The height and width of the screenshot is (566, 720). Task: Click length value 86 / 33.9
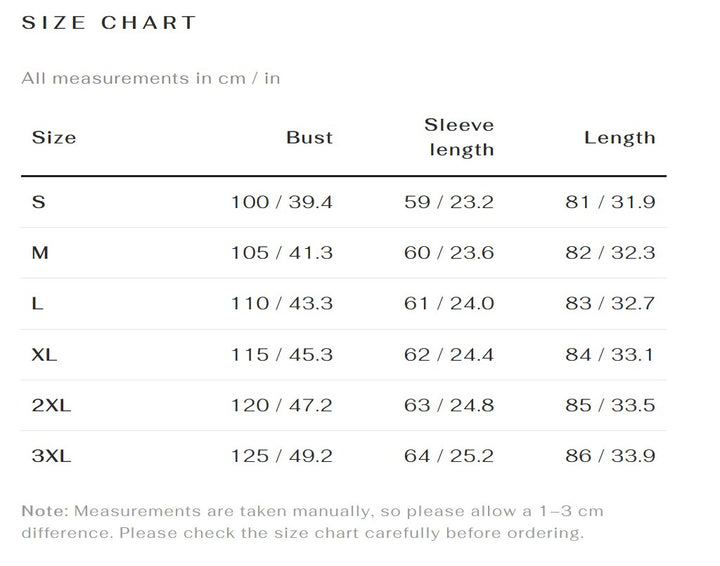click(610, 456)
